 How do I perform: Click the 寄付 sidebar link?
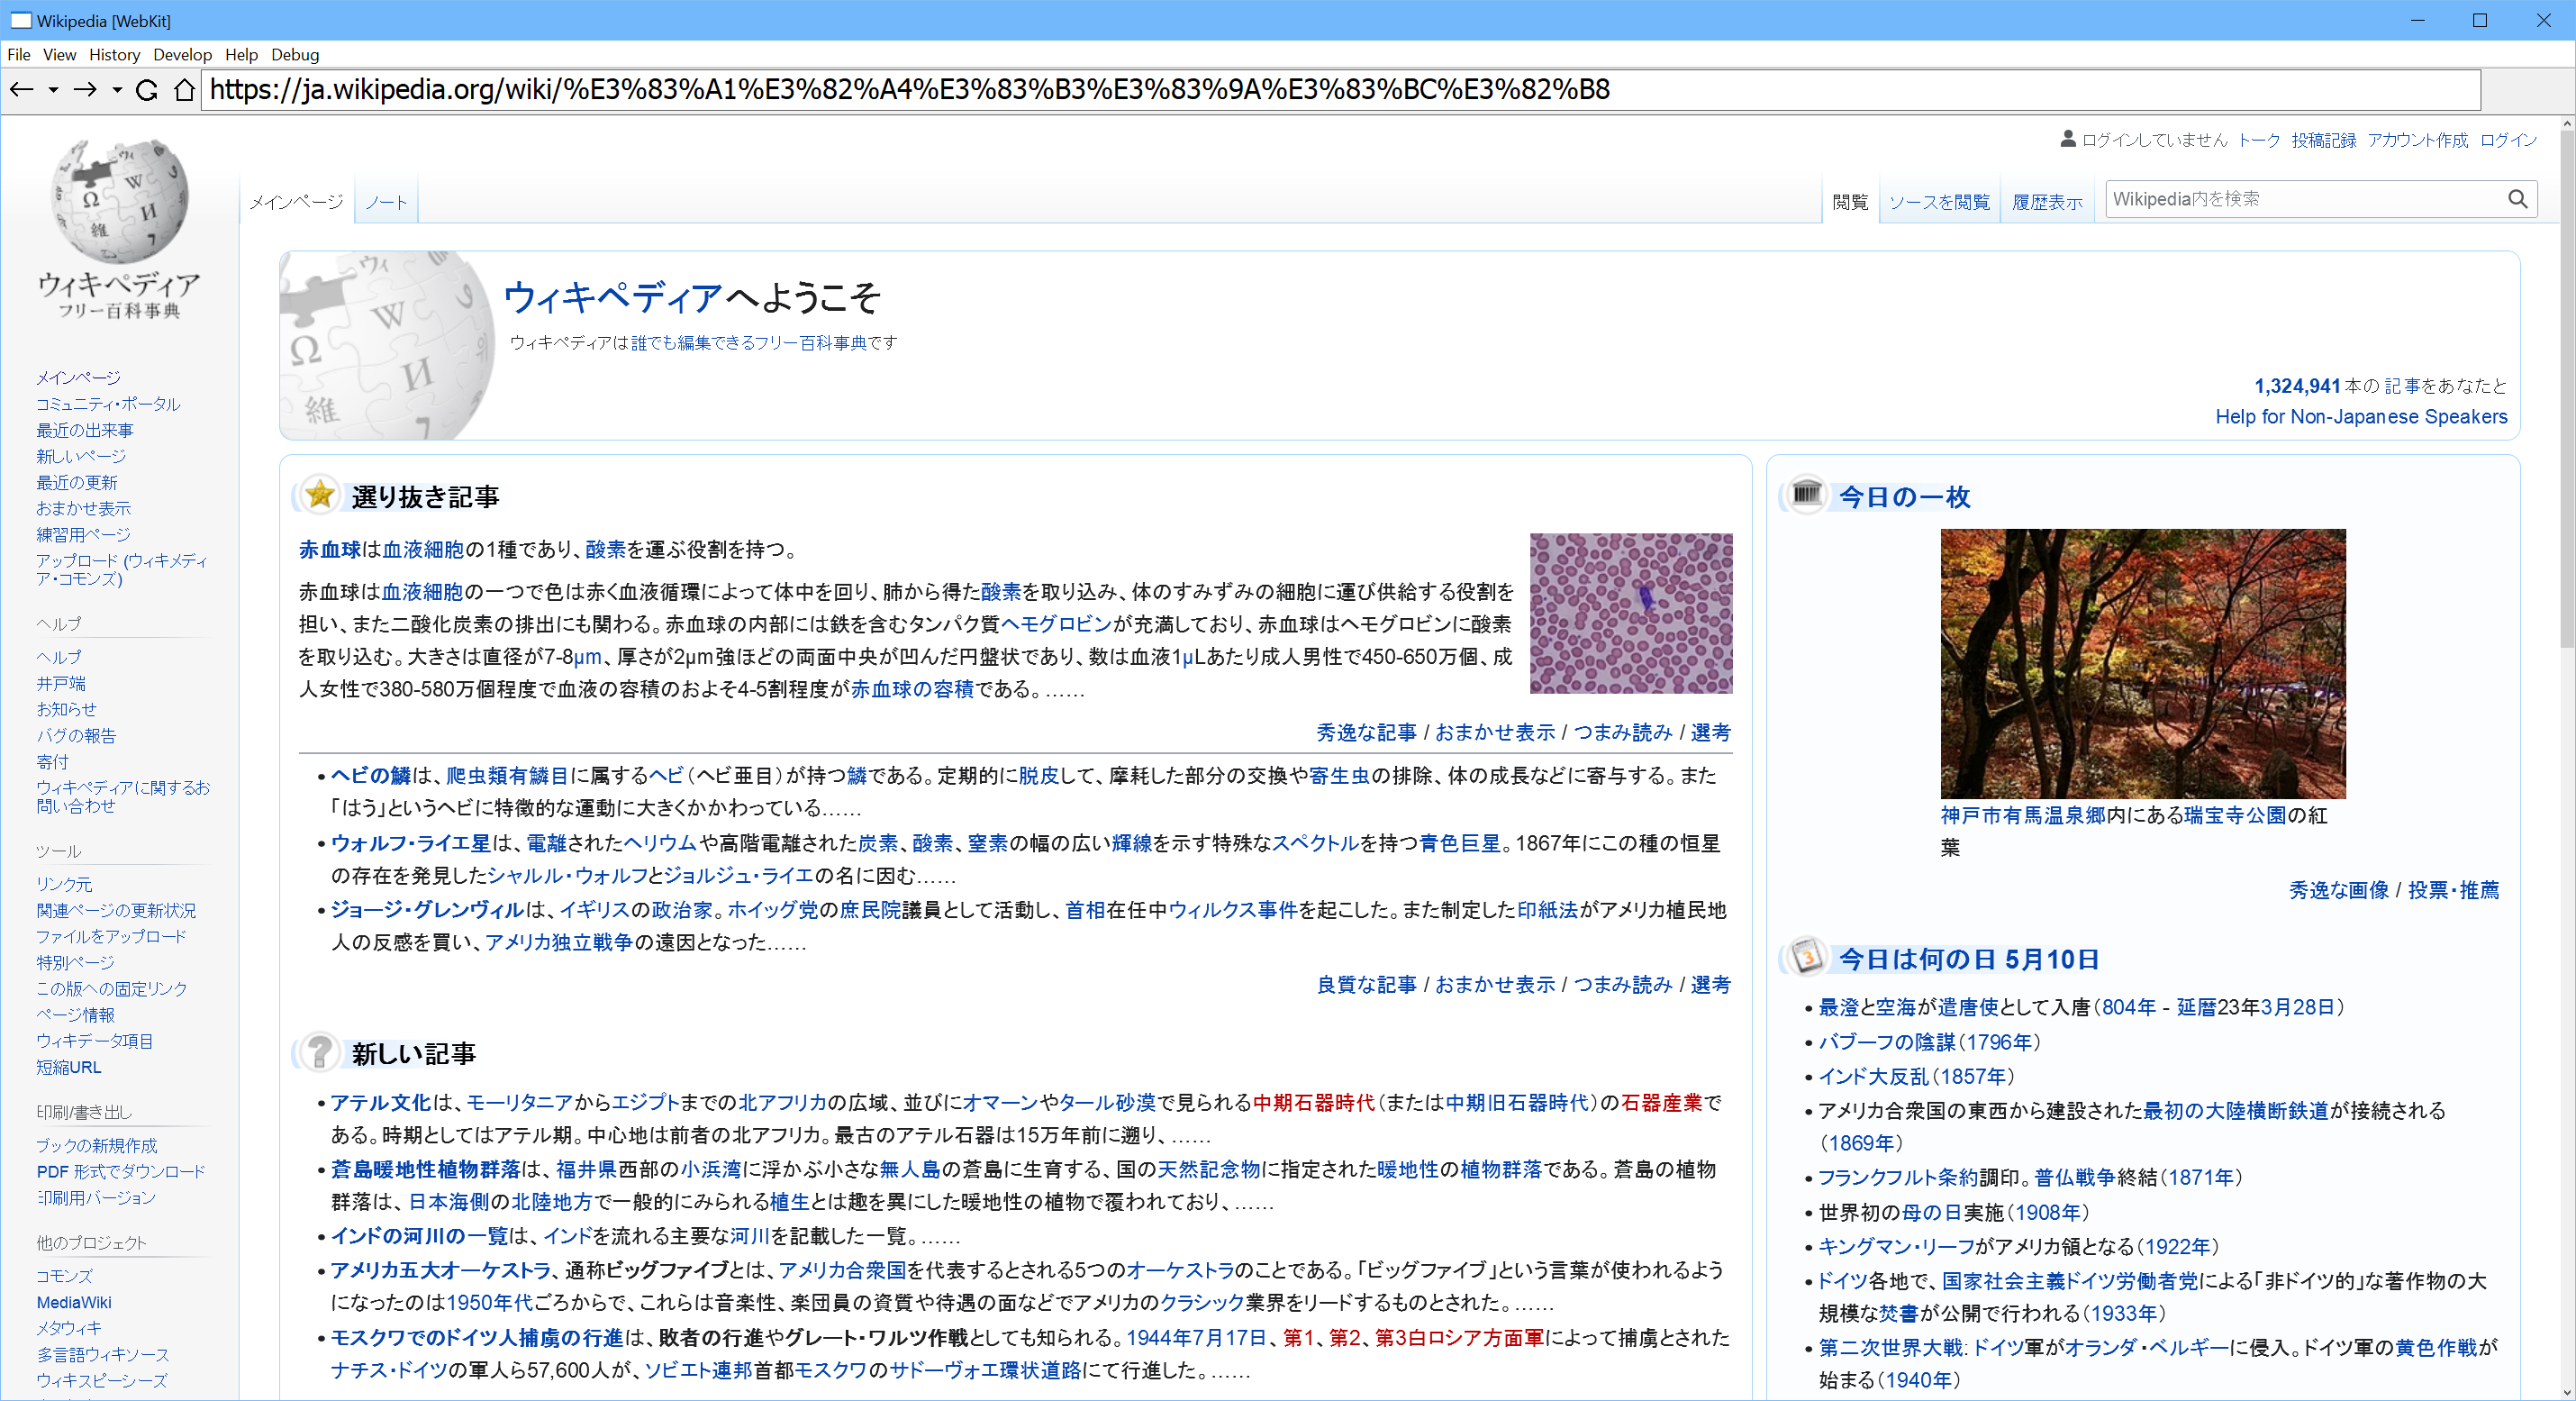click(52, 761)
